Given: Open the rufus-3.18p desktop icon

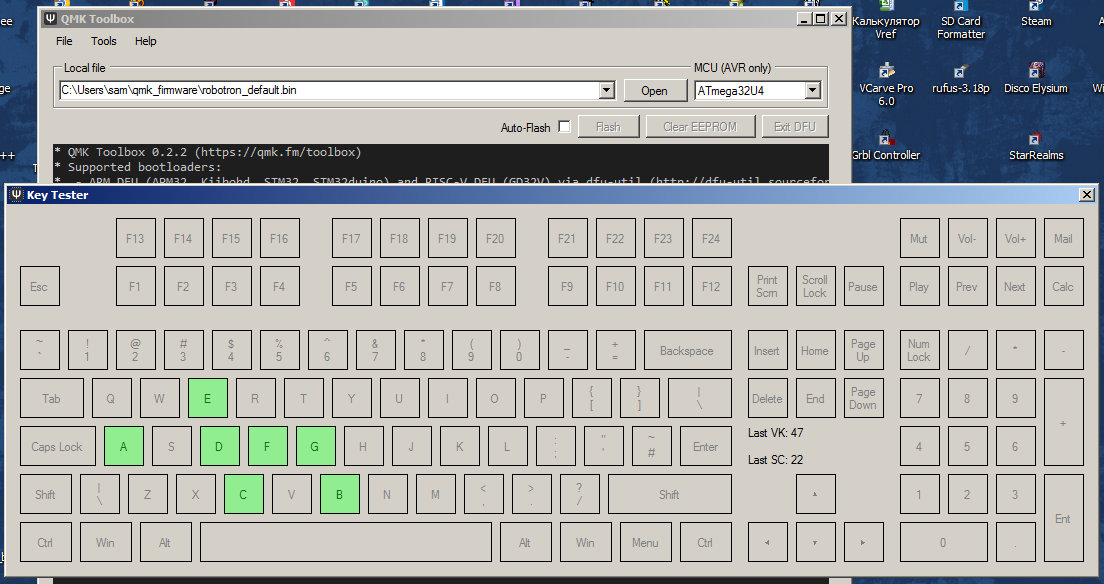Looking at the screenshot, I should coord(960,78).
